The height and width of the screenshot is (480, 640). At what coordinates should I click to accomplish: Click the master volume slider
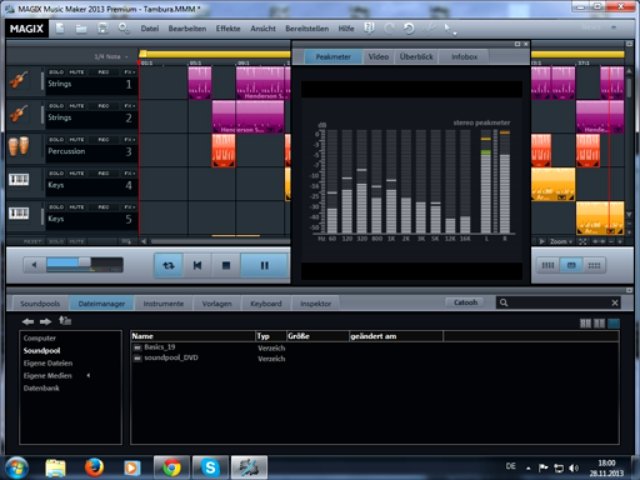click(83, 264)
